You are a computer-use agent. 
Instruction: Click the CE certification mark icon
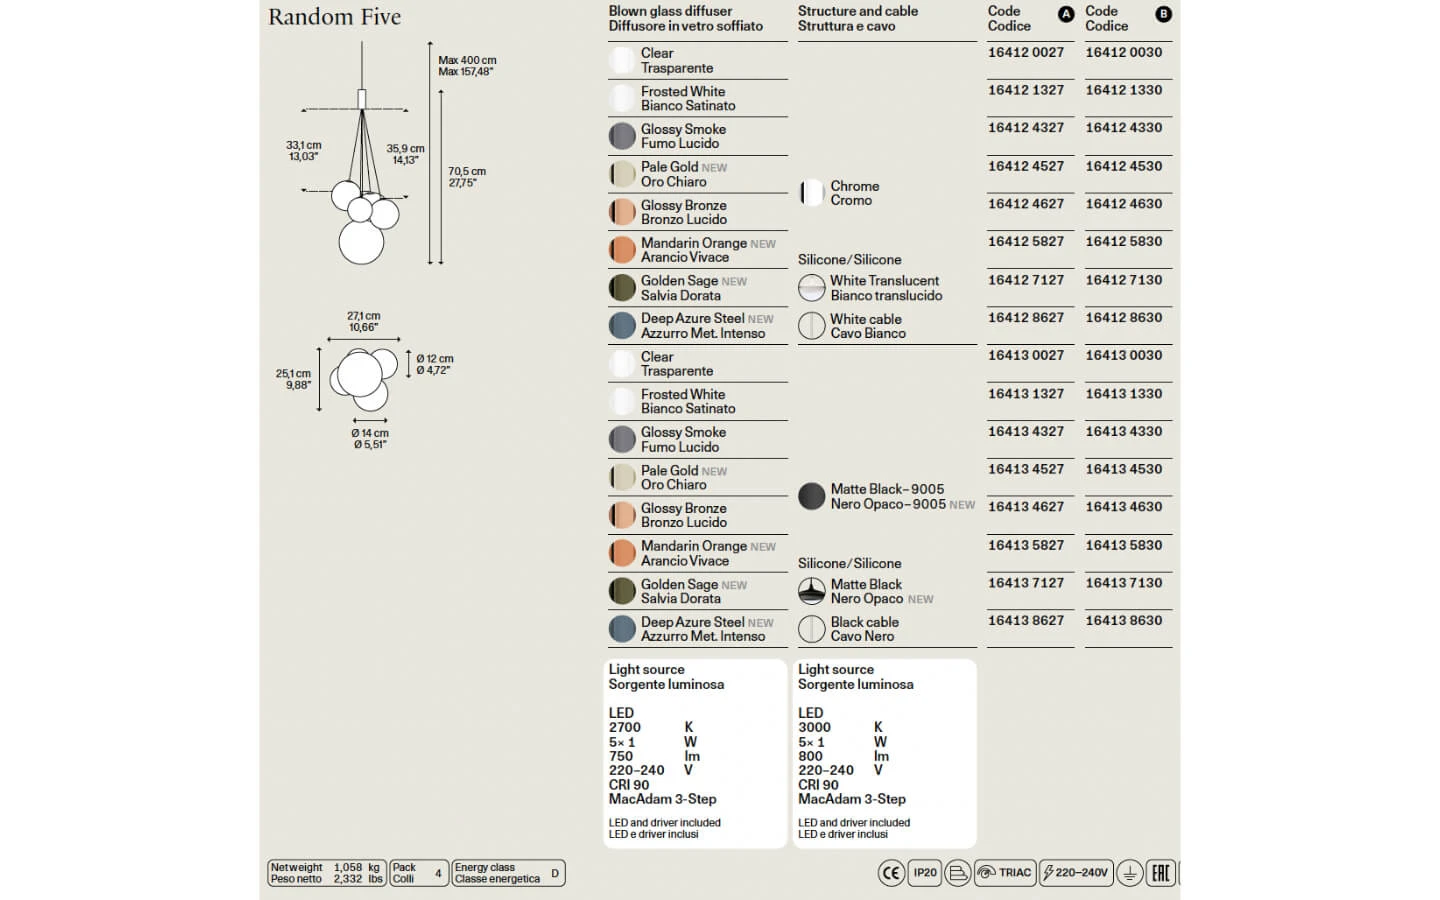(890, 873)
